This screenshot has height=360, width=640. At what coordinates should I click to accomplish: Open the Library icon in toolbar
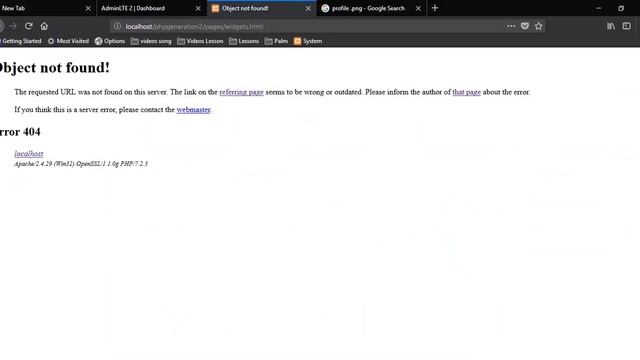point(611,26)
